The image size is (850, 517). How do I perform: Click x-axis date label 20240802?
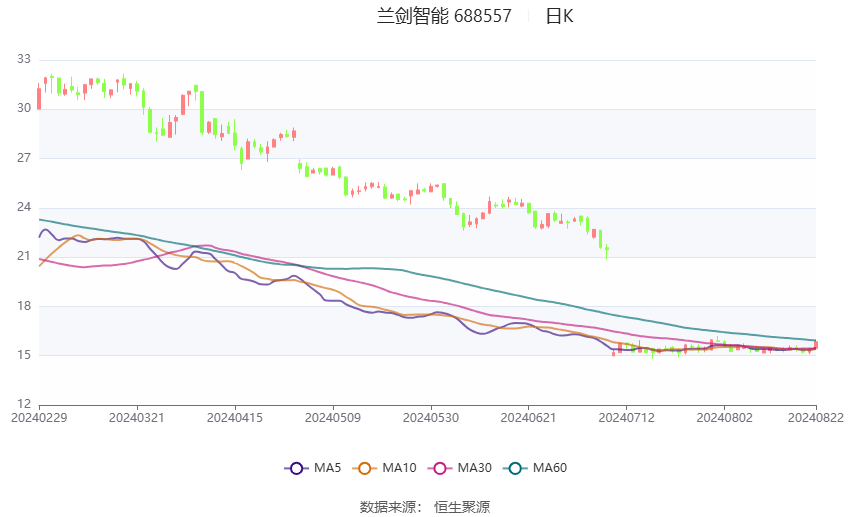(x=725, y=418)
